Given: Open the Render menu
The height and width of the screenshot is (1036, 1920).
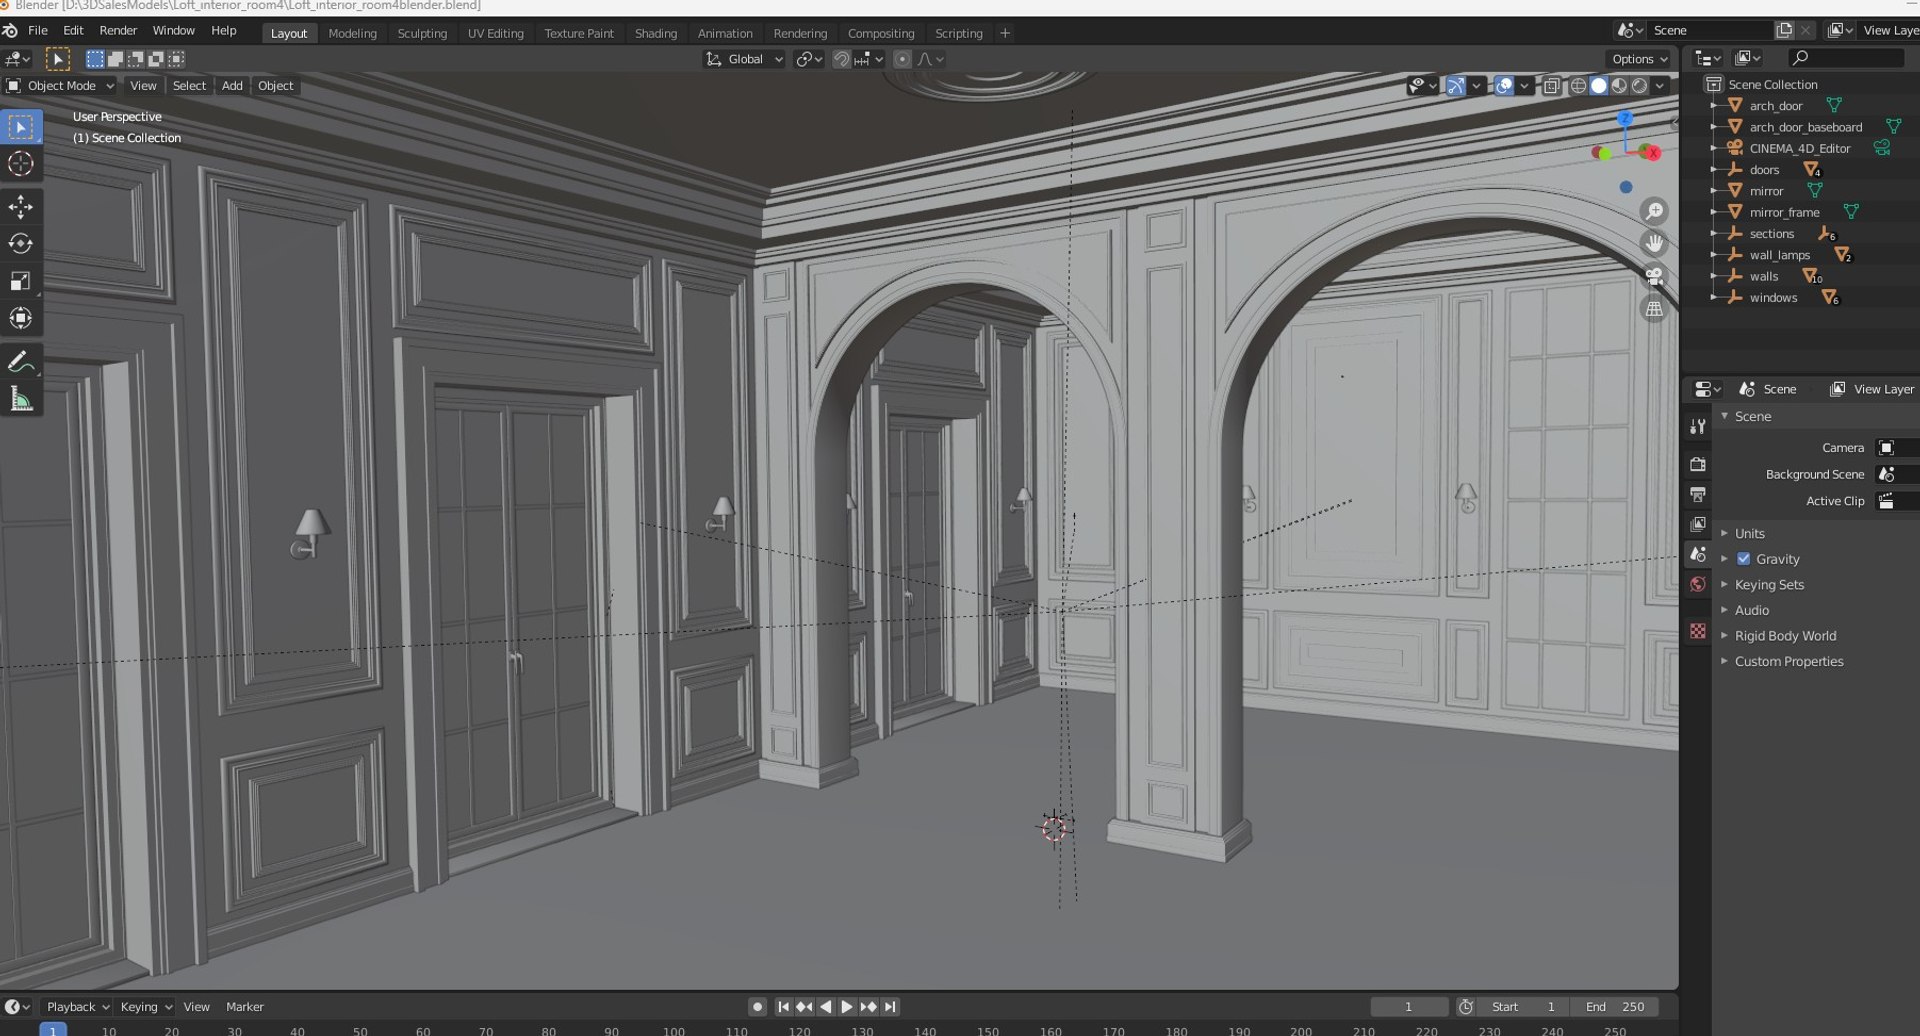Looking at the screenshot, I should coord(118,31).
